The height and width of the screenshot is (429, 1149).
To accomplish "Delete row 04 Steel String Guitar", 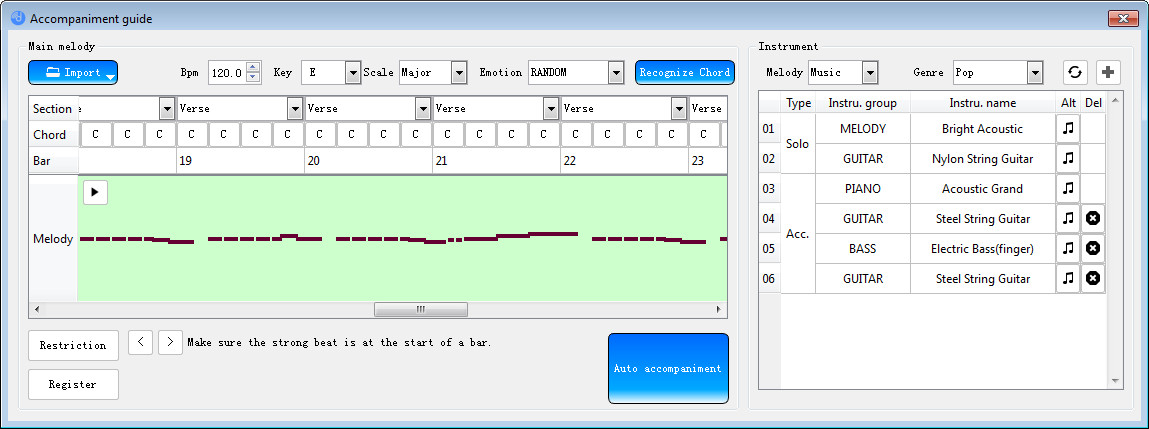I will click(x=1093, y=218).
